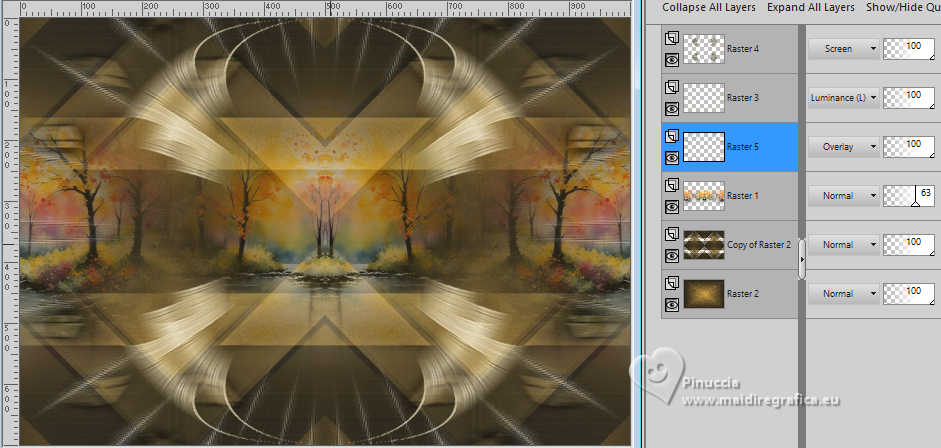
Task: Open Raster 3 blend mode dropdown (Luminance)
Action: (843, 98)
